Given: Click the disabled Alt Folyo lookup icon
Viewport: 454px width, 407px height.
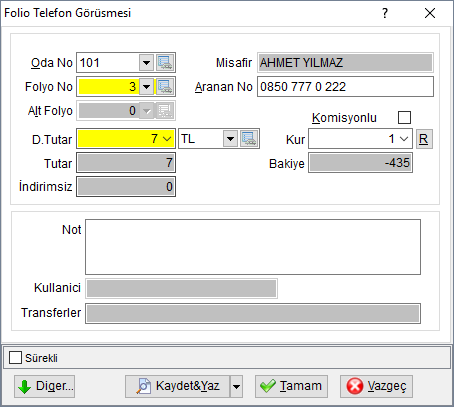Looking at the screenshot, I should pyautogui.click(x=165, y=111).
